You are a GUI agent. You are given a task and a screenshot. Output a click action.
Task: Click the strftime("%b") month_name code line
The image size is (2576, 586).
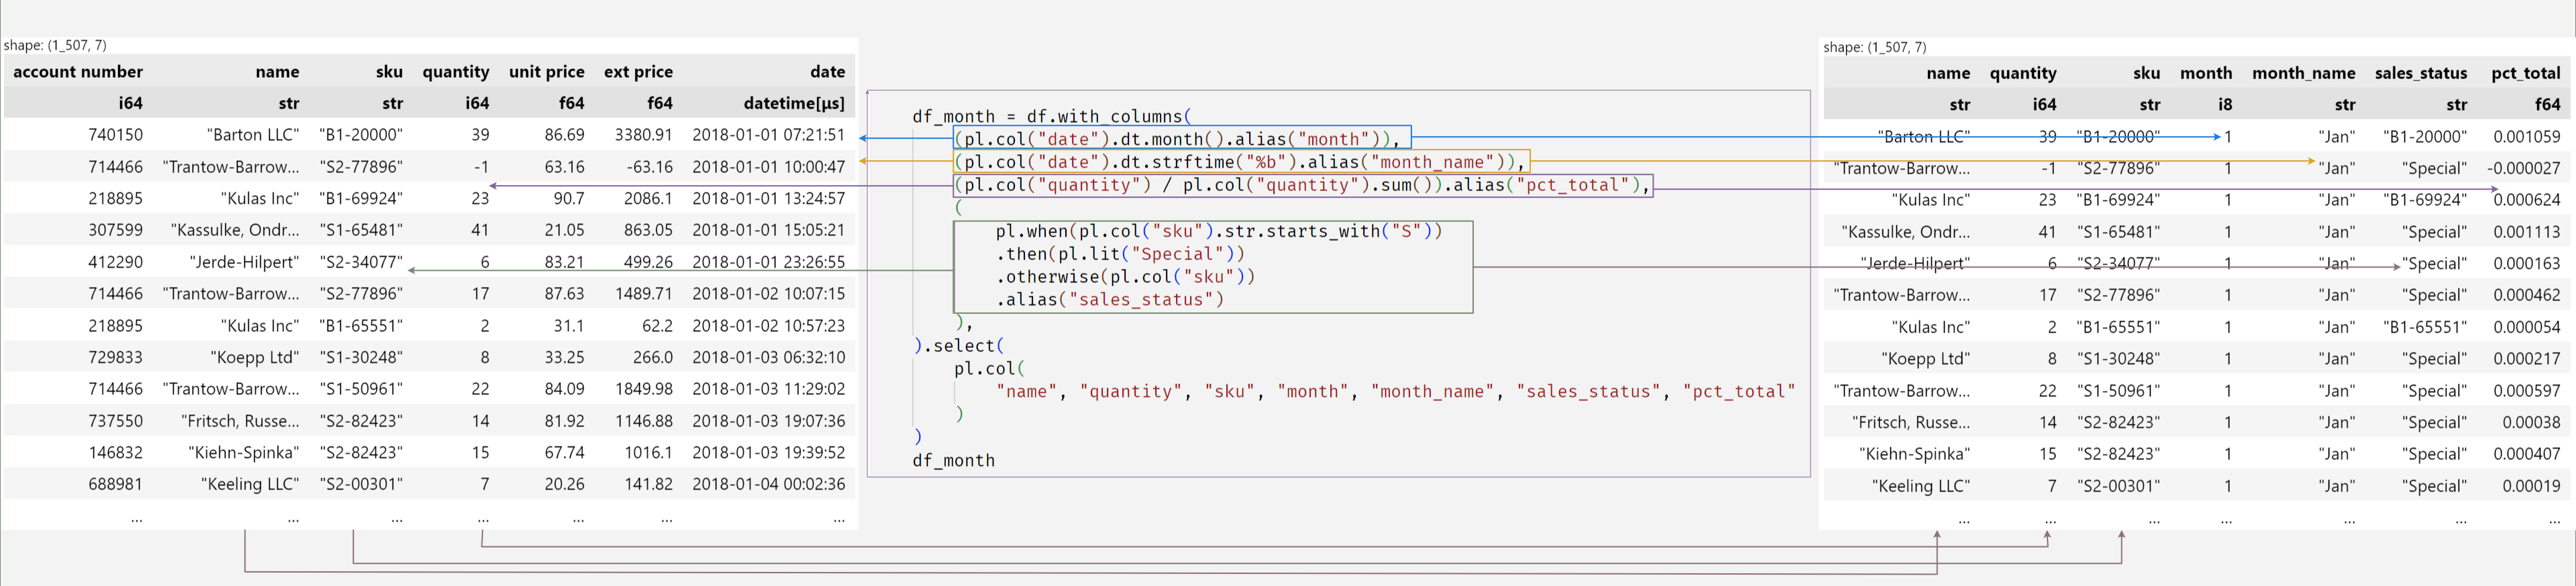coord(1241,162)
